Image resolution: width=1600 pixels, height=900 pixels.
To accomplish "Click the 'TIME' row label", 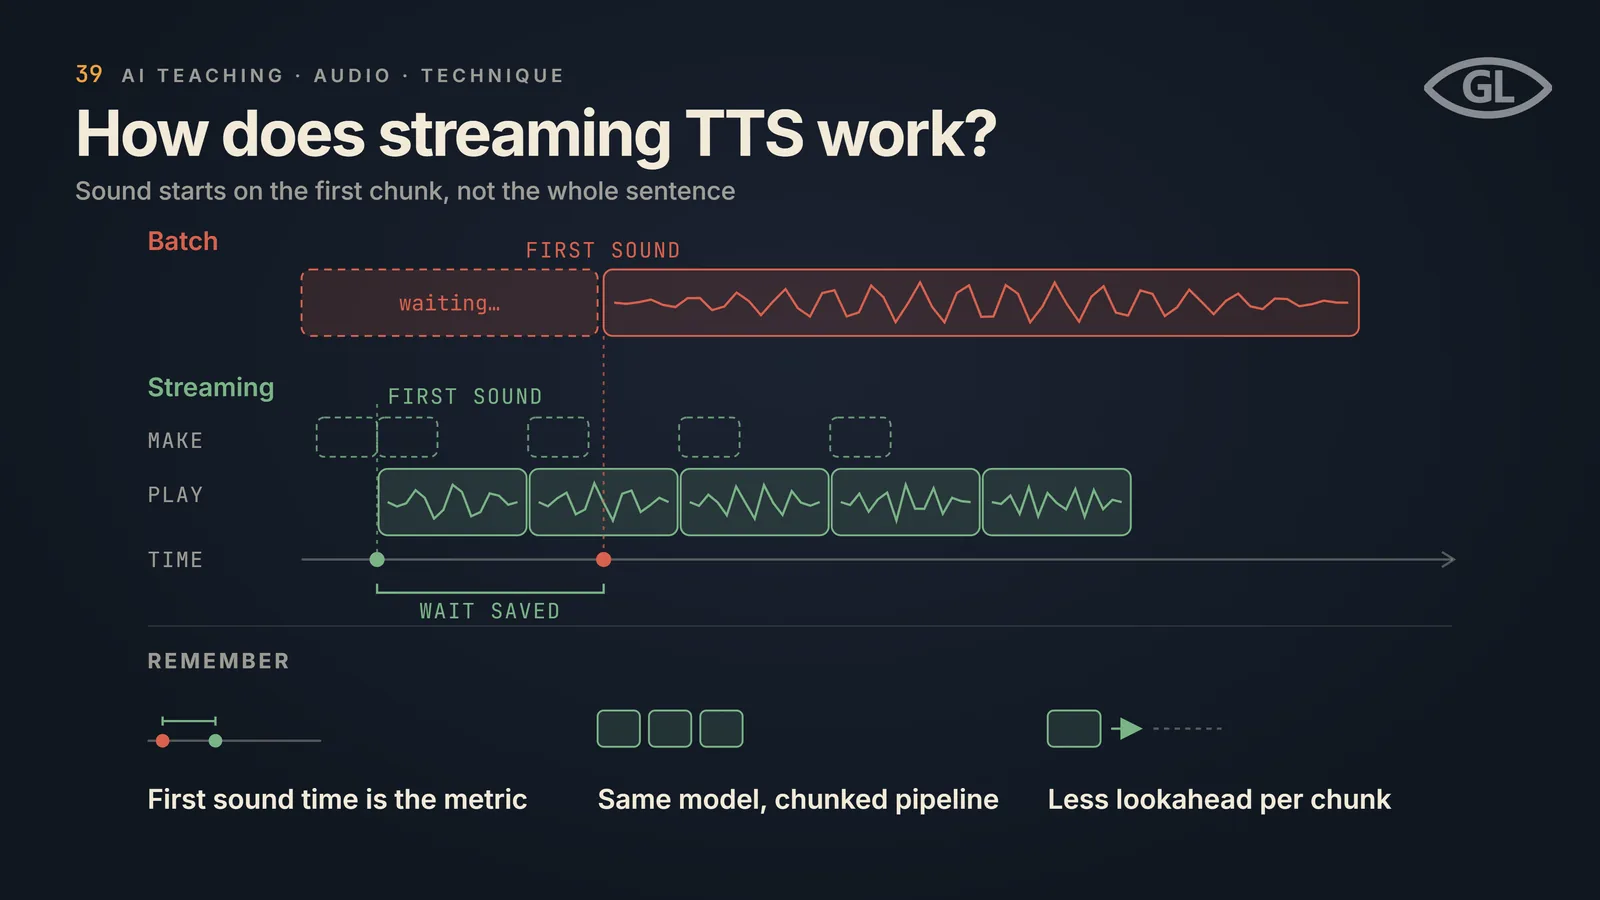I will (175, 560).
